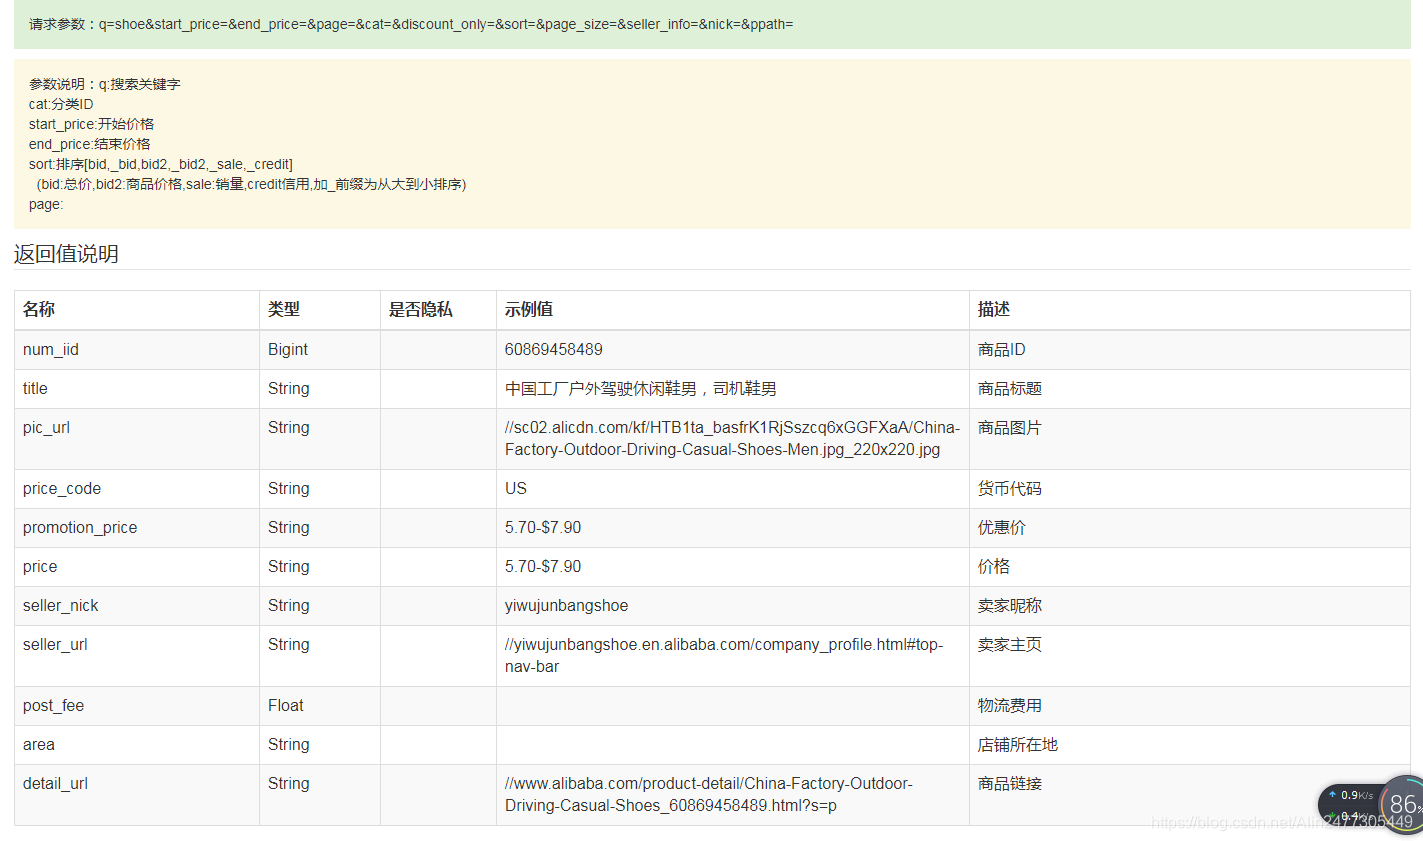1423x841 pixels.
Task: Click the page: parameter line
Action: click(x=46, y=204)
